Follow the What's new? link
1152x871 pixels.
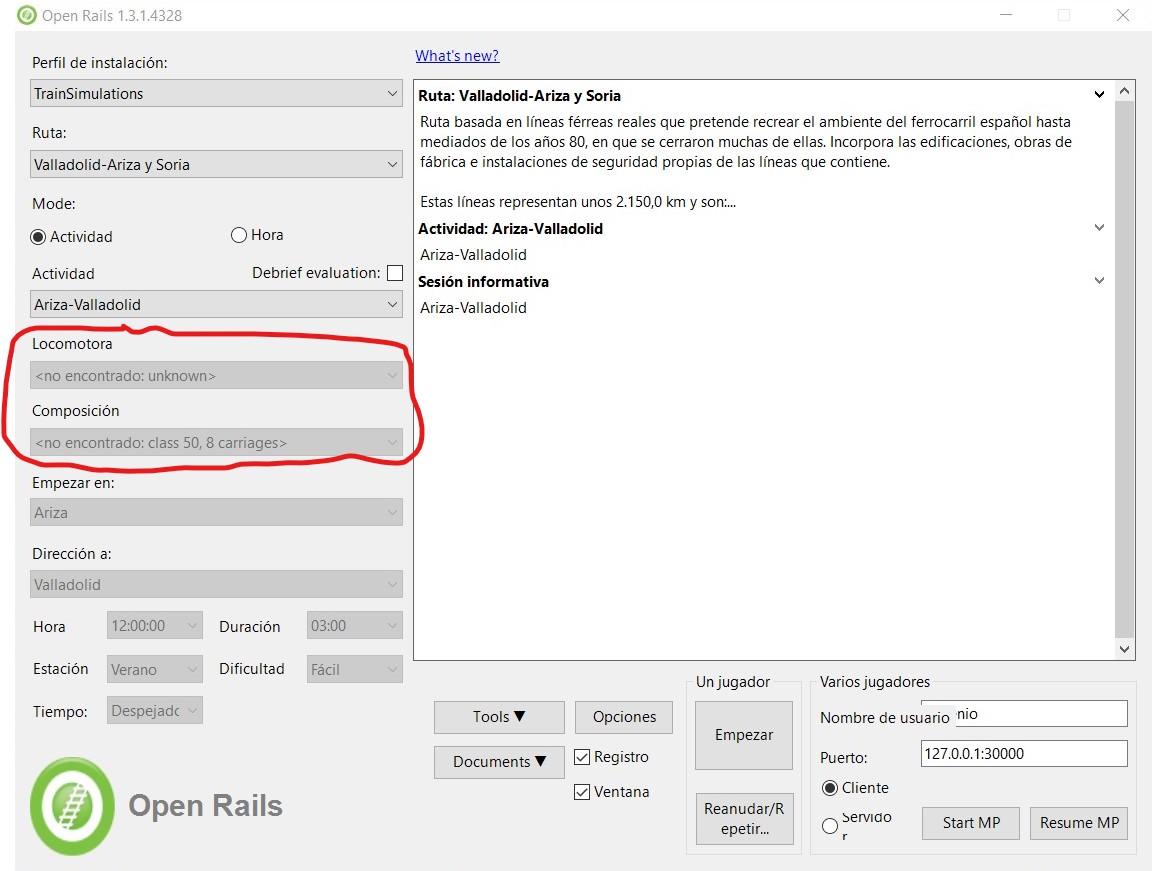point(457,56)
